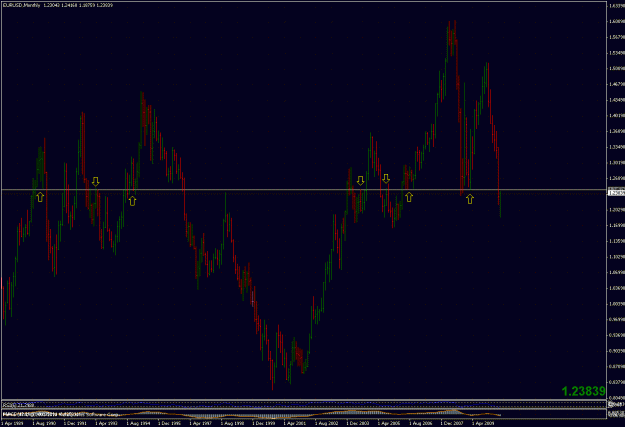The width and height of the screenshot is (625, 427).
Task: Click the '1 Aug 2006' date on the time axis
Action: [x=421, y=423]
